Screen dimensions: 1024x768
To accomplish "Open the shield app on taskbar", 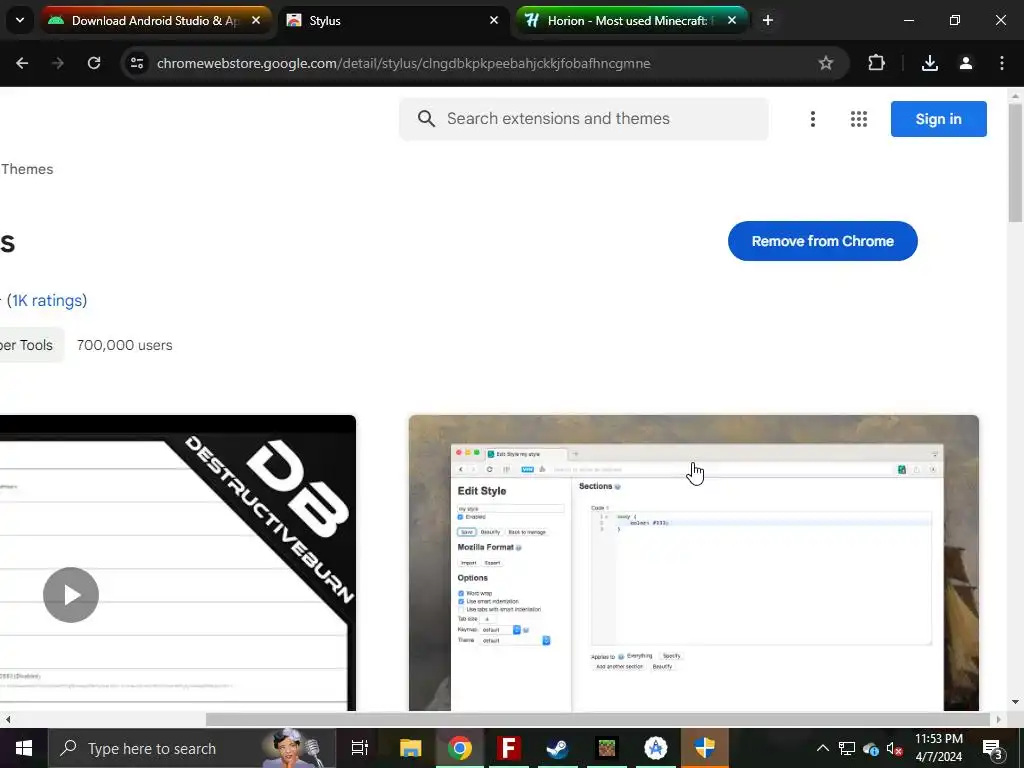I will click(x=705, y=748).
